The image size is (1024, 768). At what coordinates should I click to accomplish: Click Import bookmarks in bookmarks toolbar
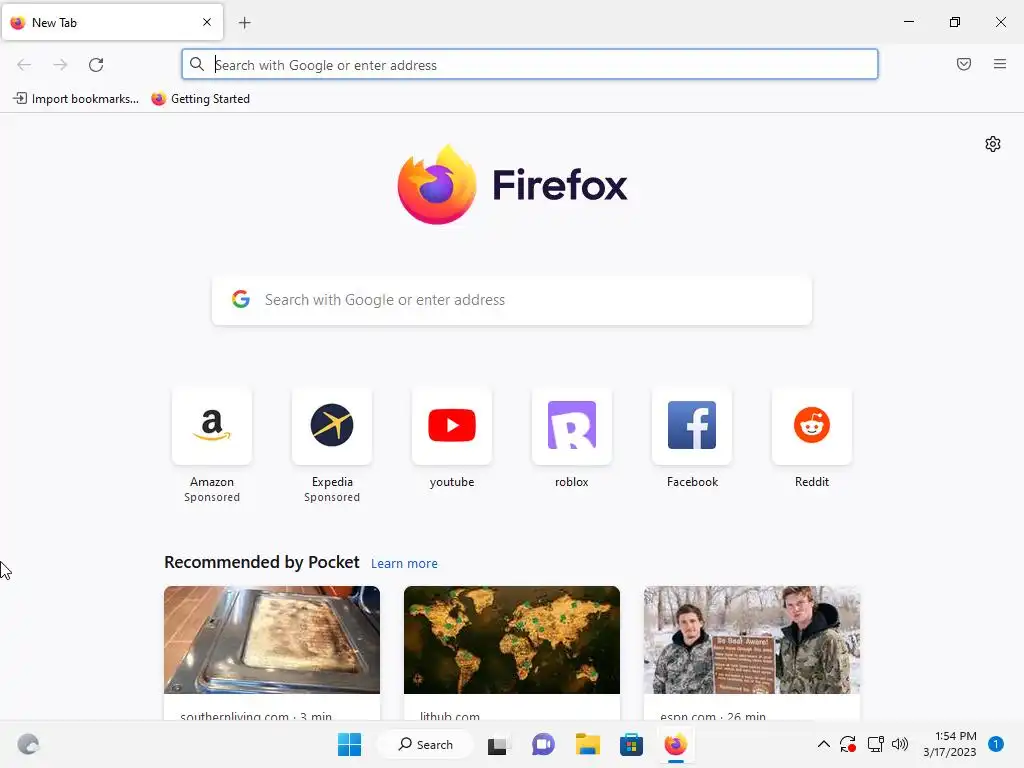(x=76, y=99)
